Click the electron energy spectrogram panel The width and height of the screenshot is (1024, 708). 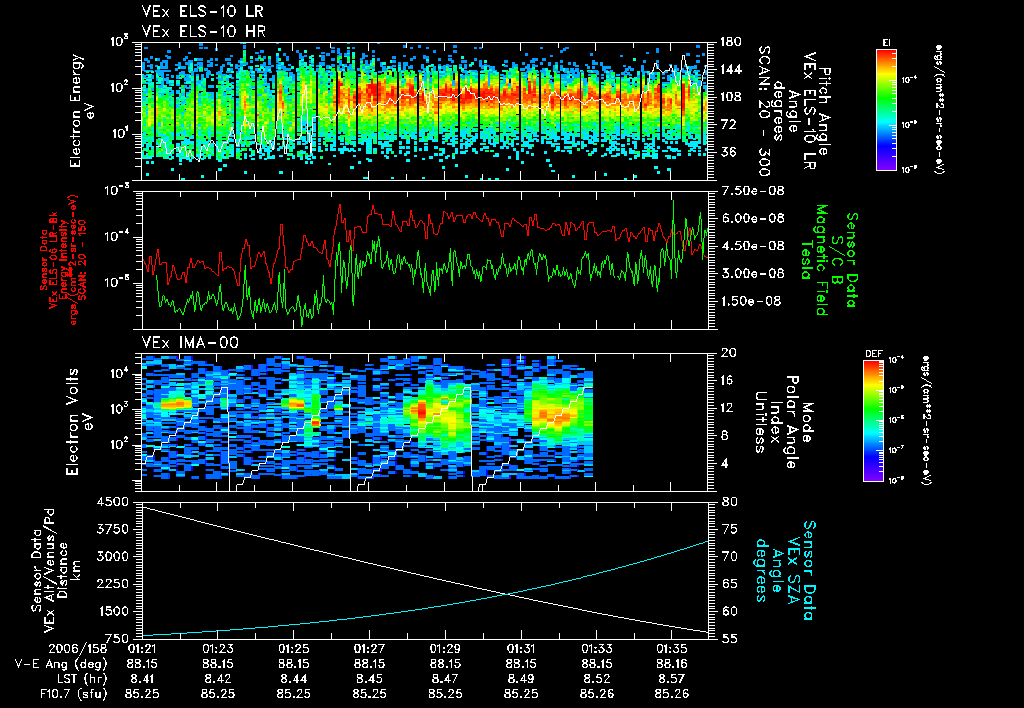[x=425, y=111]
